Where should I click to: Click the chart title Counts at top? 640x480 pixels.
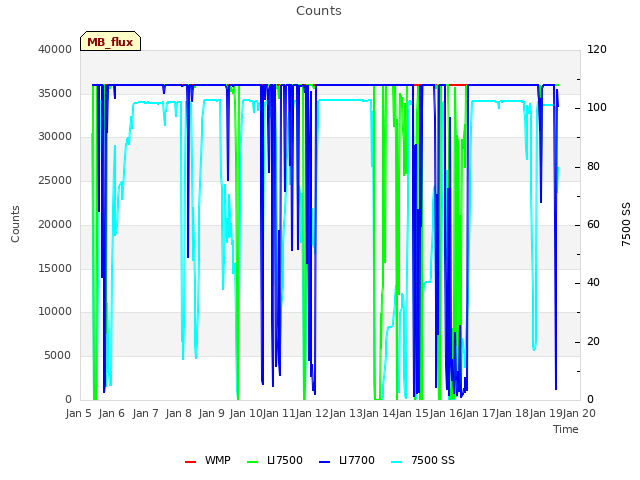point(319,11)
